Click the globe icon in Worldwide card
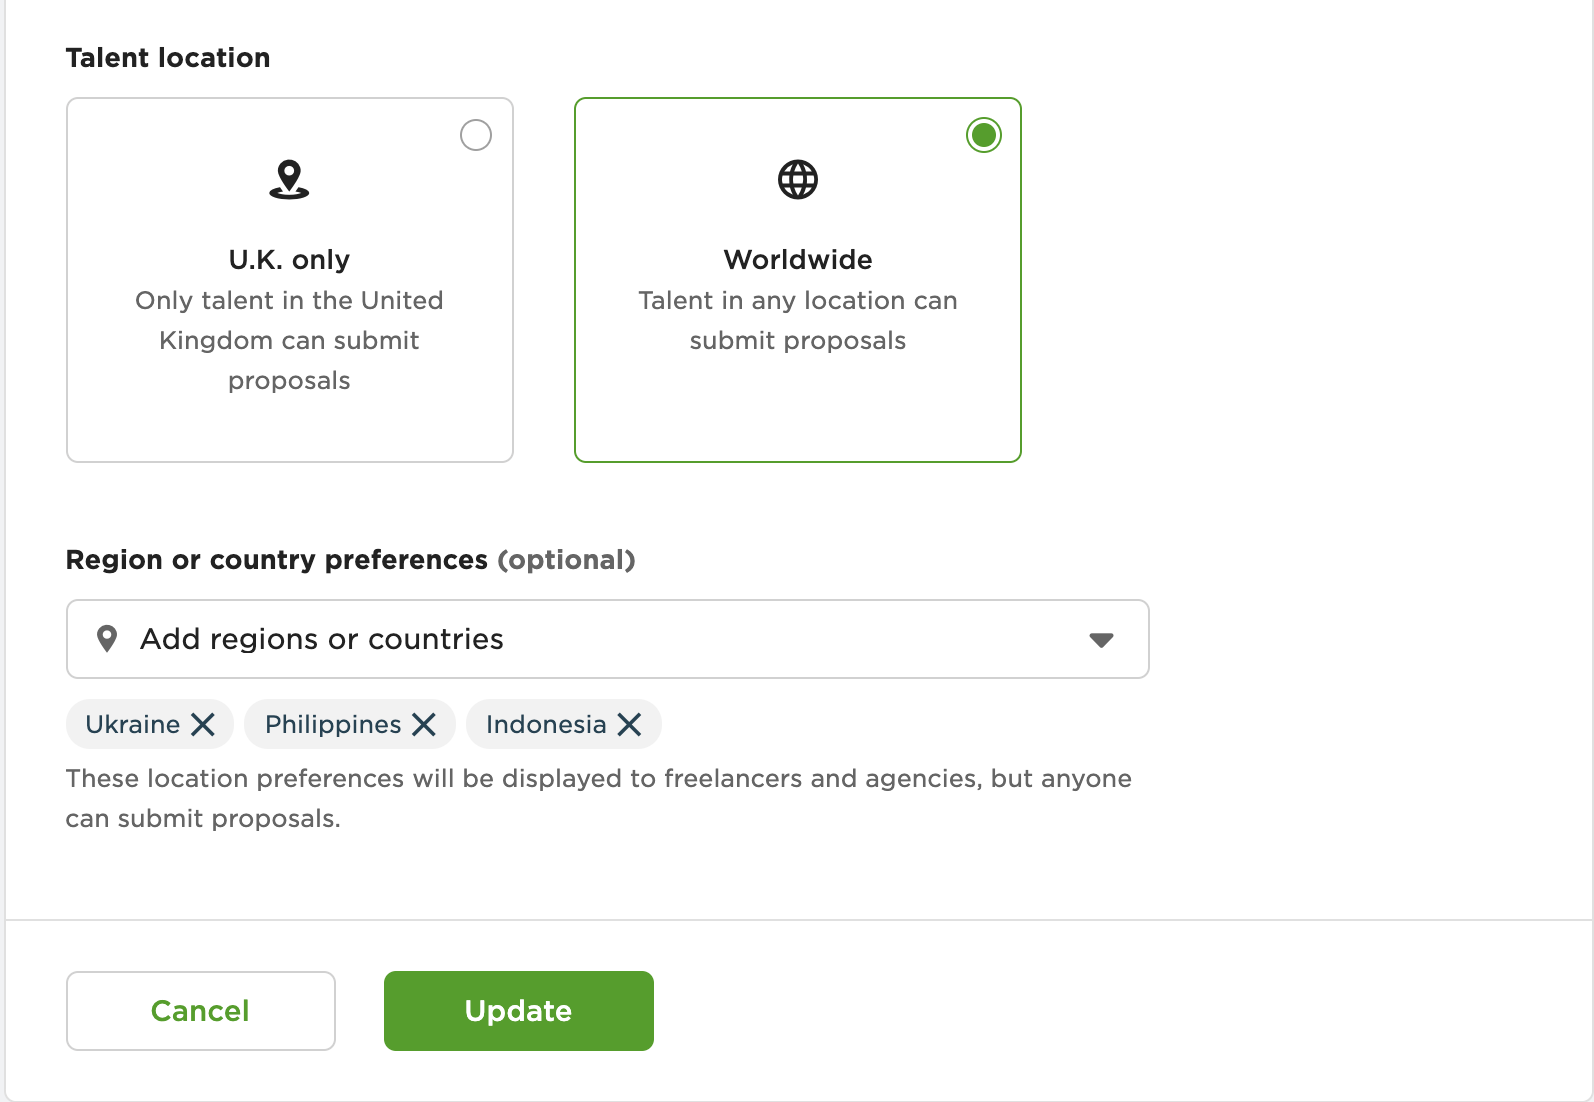Screen dimensions: 1594x1102 click(x=798, y=180)
